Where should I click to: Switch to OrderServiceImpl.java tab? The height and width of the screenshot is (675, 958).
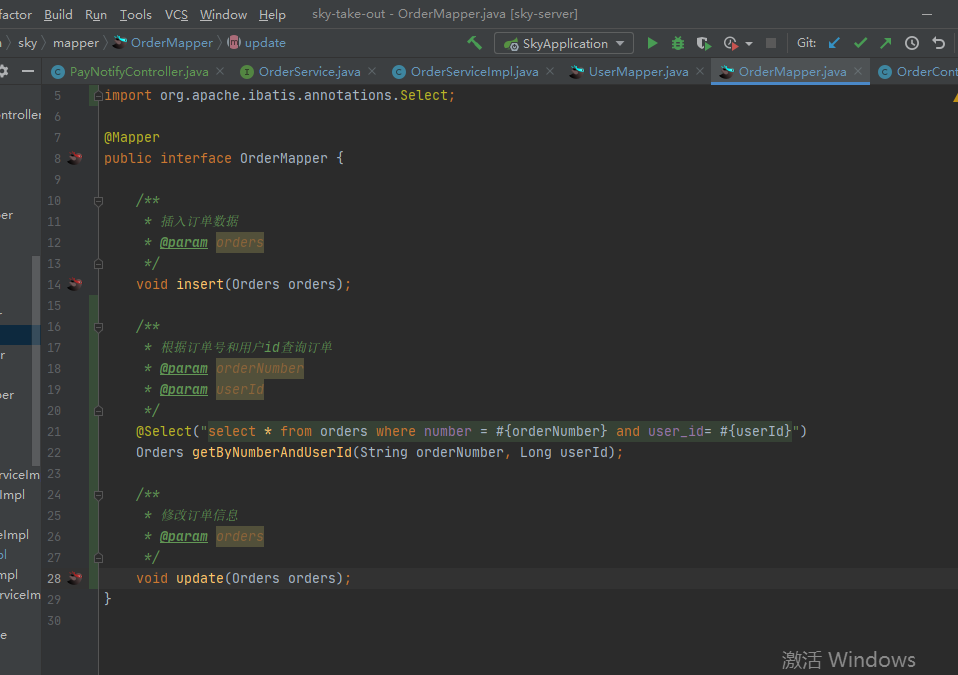(x=474, y=71)
